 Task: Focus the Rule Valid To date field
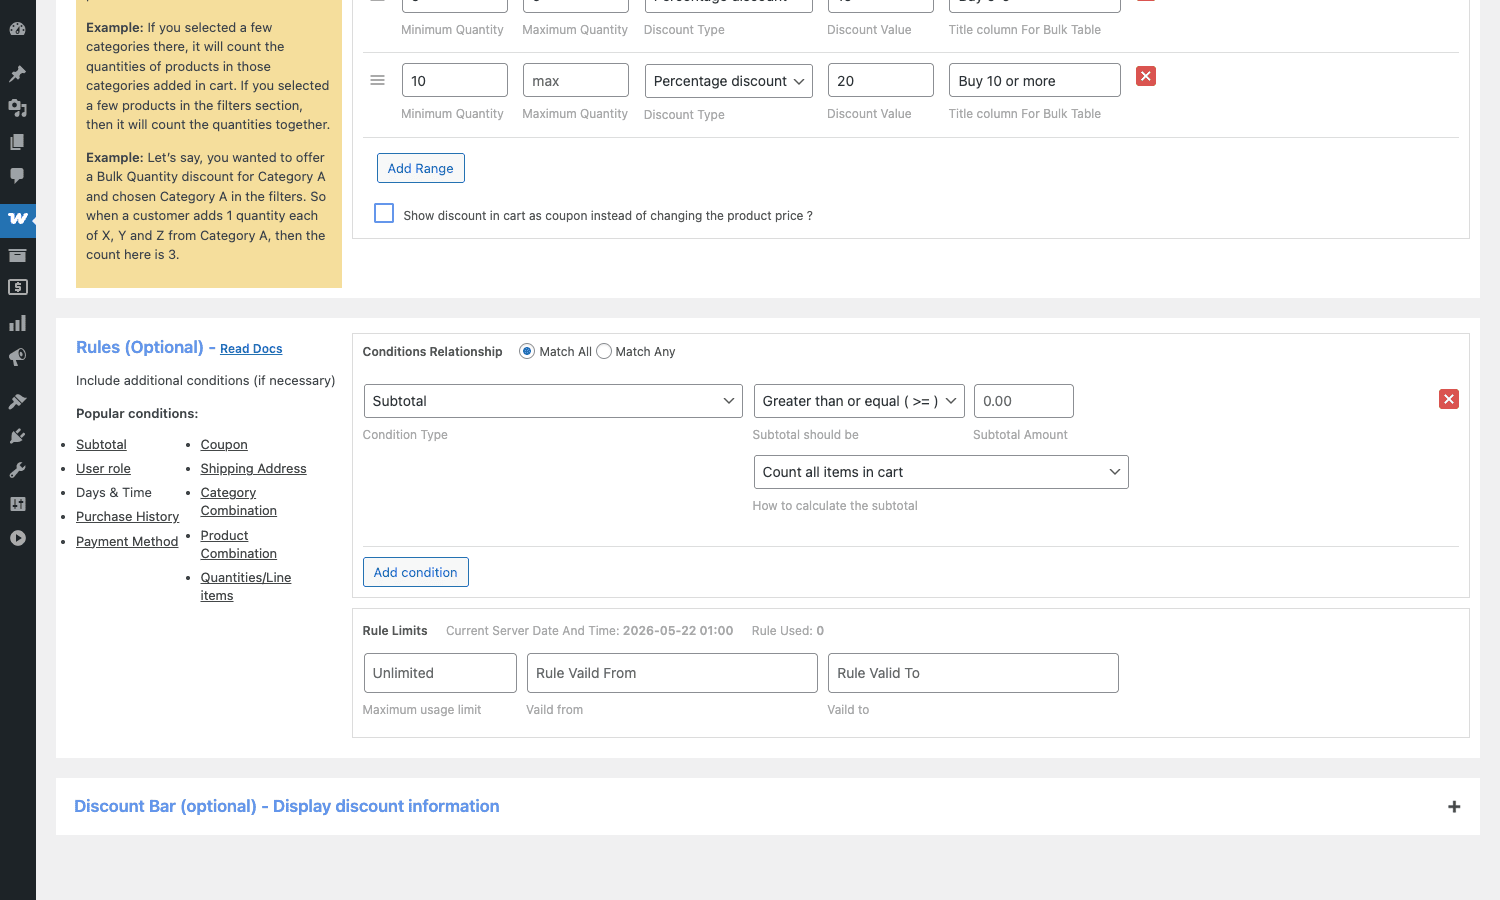[x=973, y=673]
